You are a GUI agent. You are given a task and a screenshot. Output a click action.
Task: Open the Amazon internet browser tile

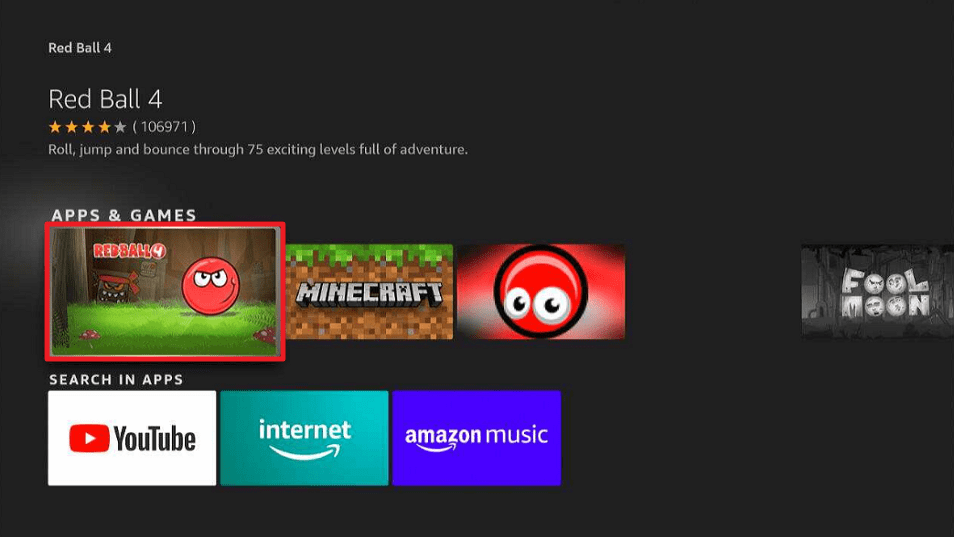304,438
